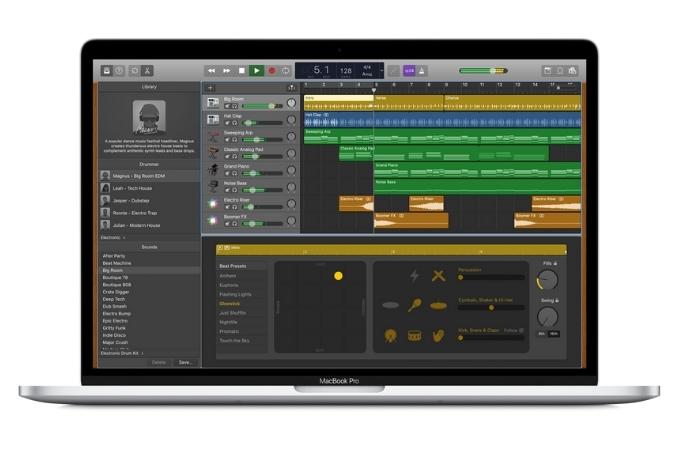The height and width of the screenshot is (453, 679).
Task: Expand the Electronic Drum Kit path
Action: pyautogui.click(x=122, y=353)
